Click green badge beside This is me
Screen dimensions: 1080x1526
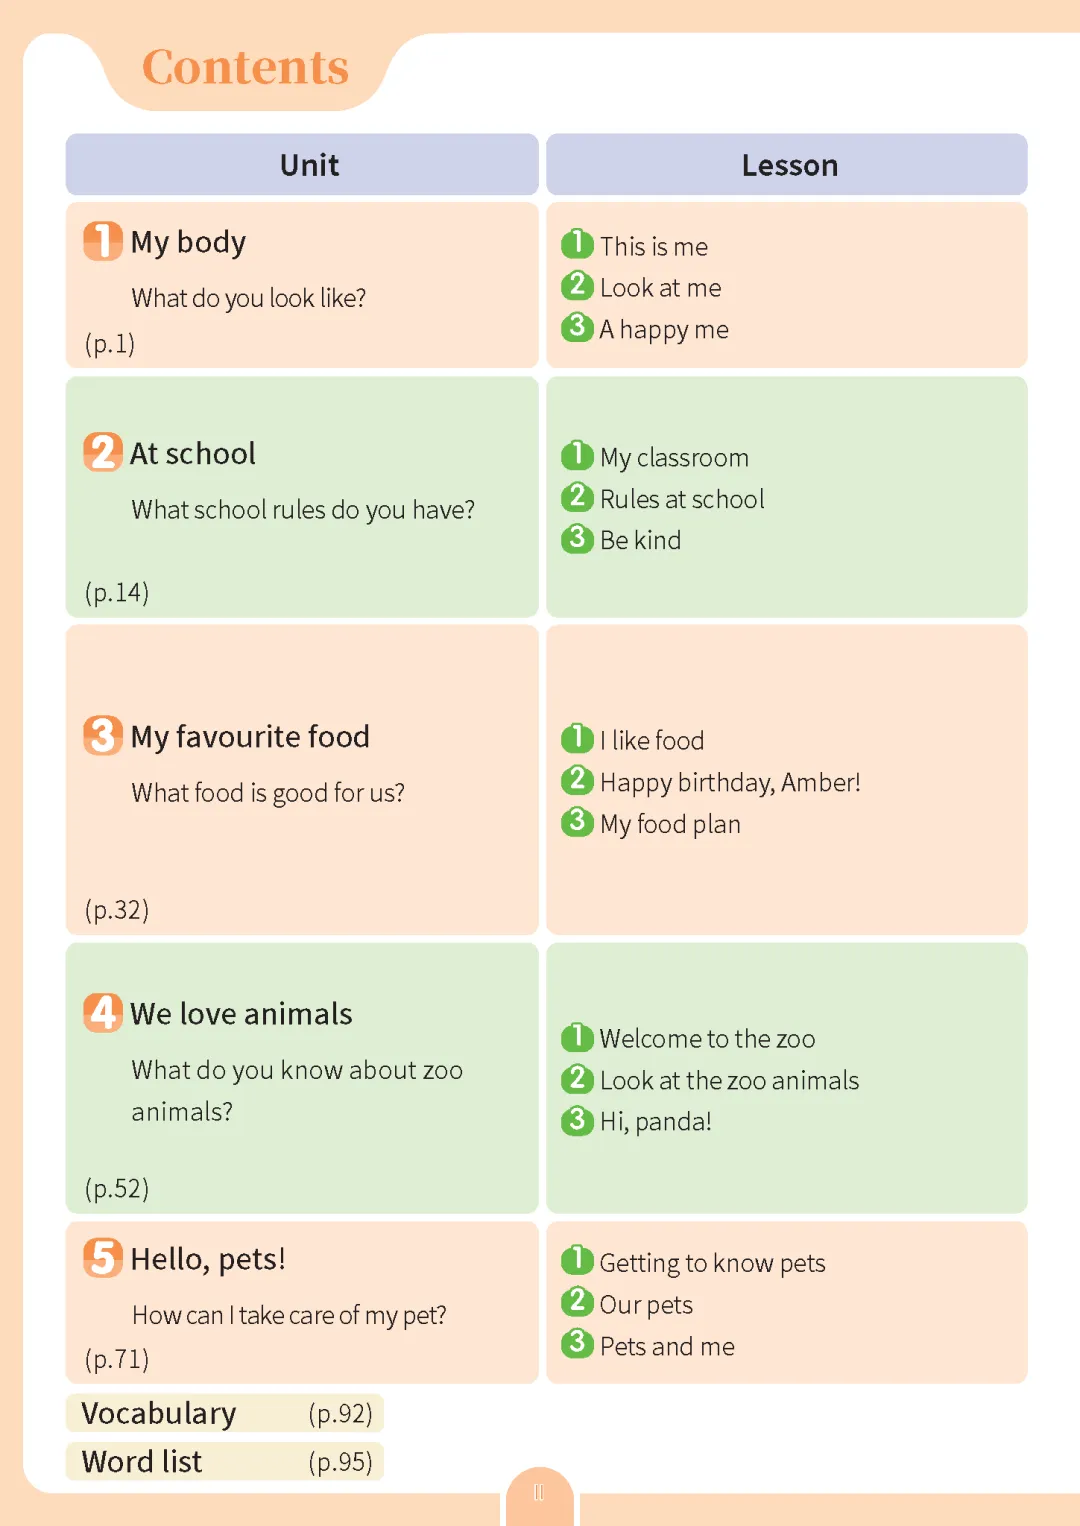(x=577, y=243)
